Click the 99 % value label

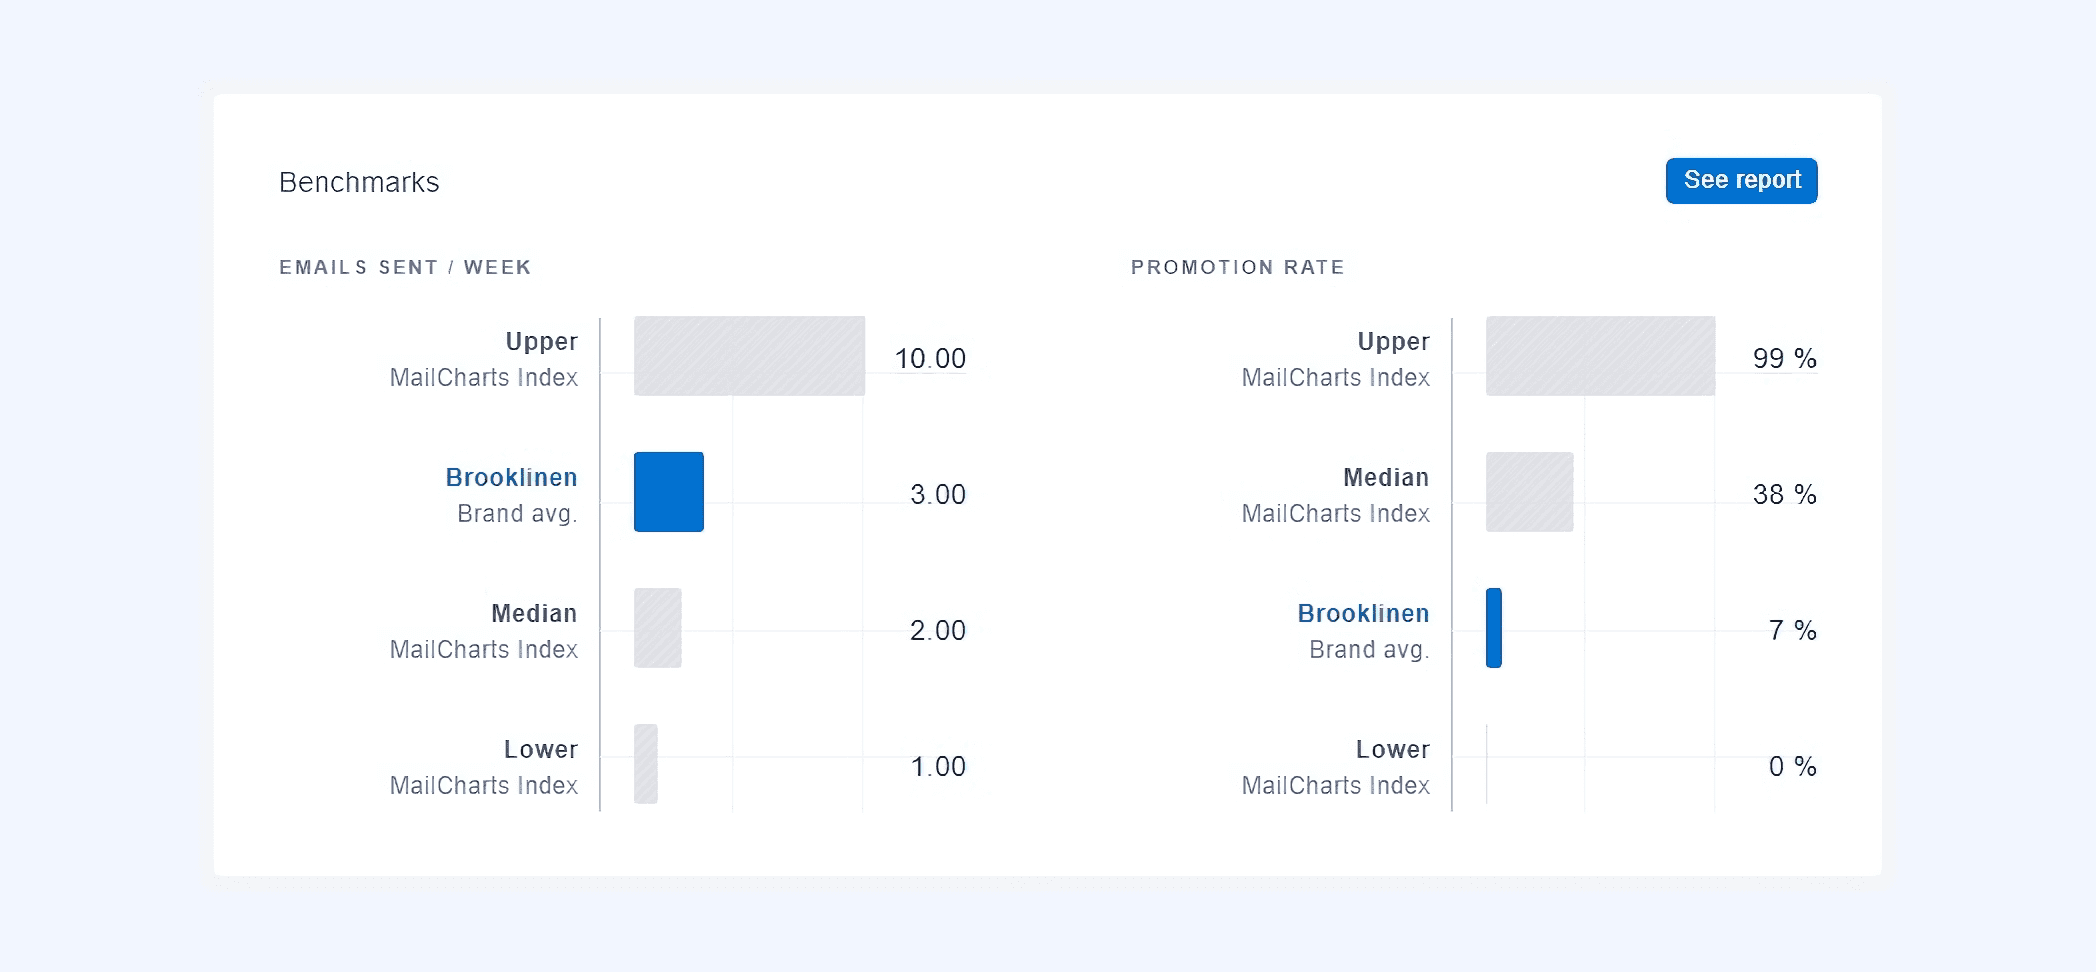tap(1784, 359)
